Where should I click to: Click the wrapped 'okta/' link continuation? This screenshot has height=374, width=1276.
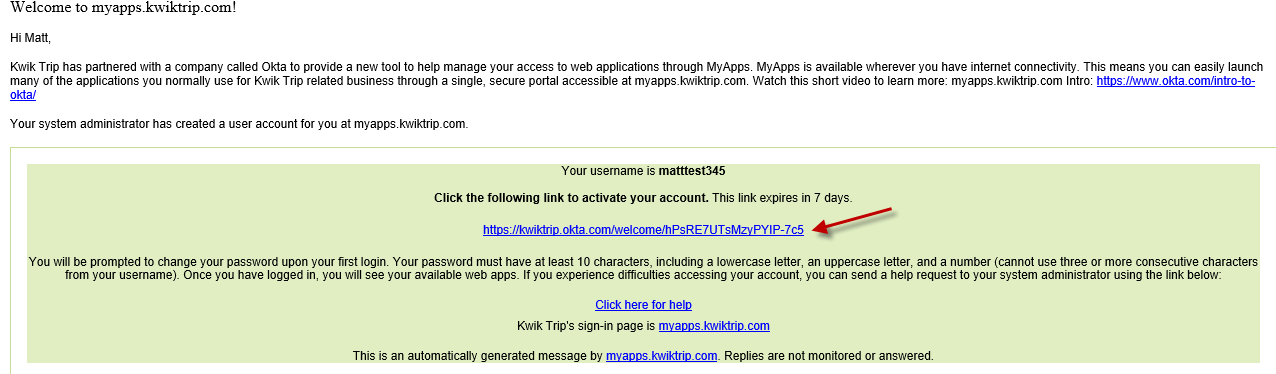(23, 95)
